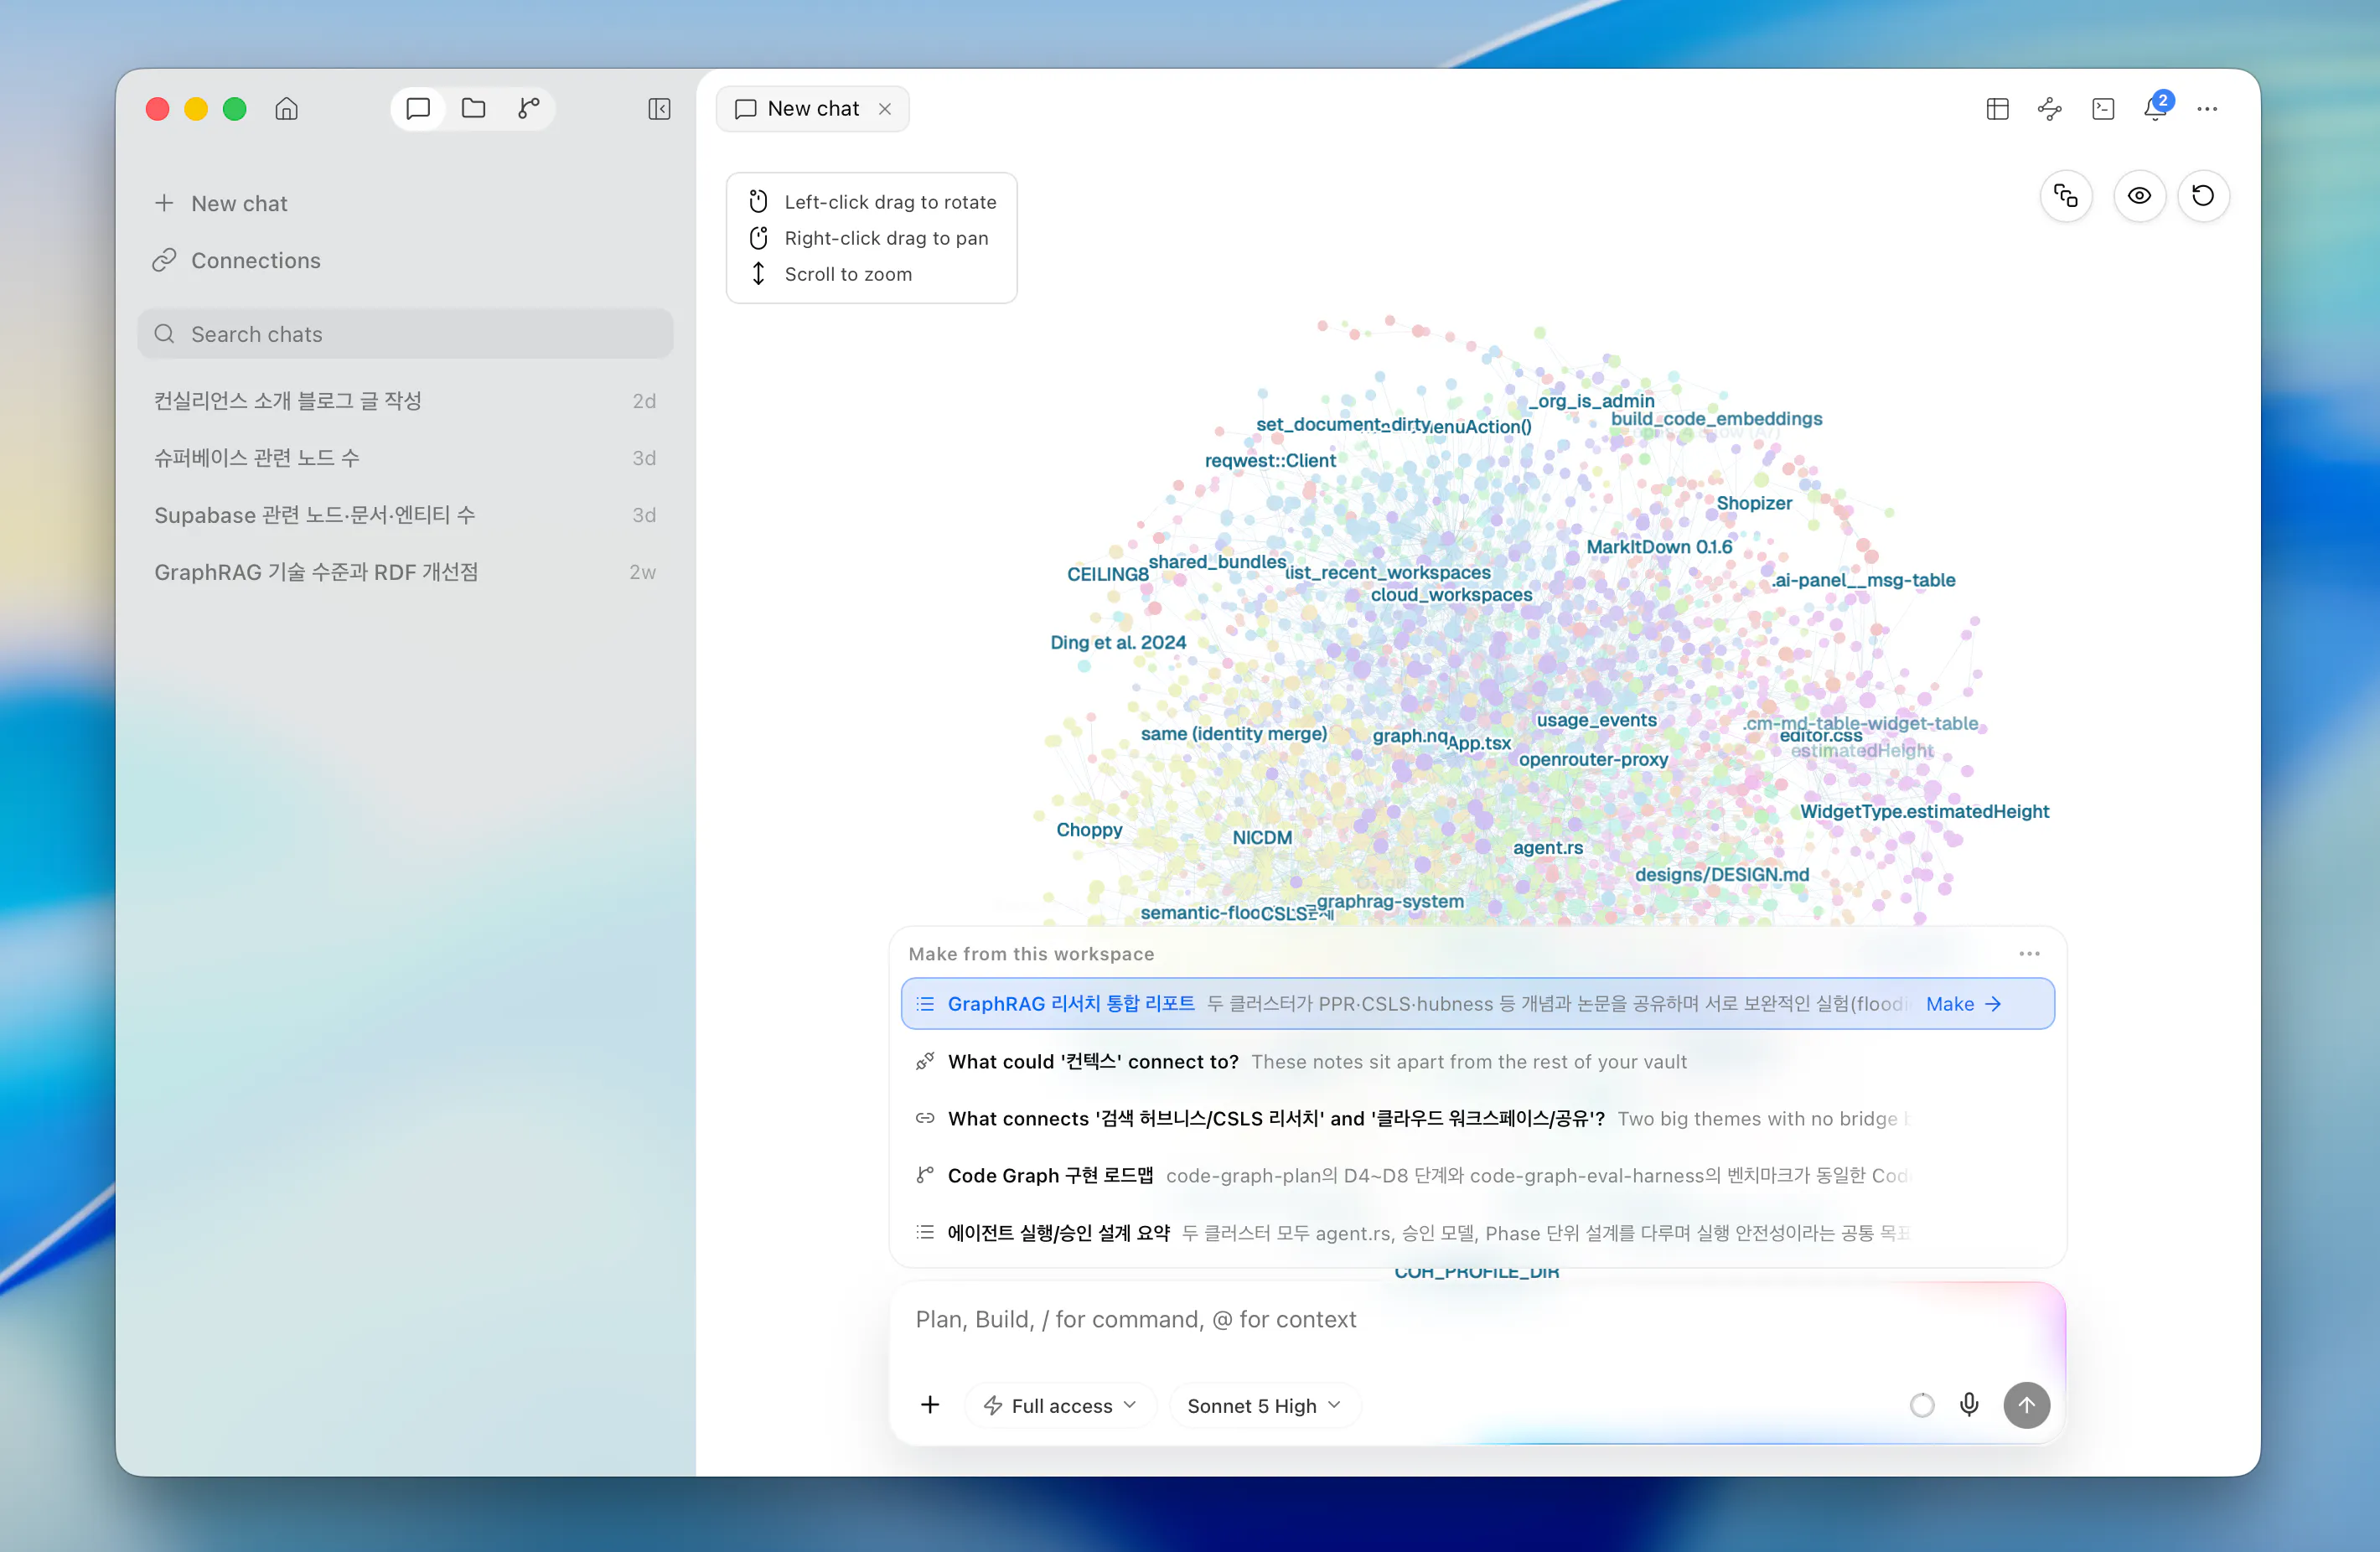Open chat '컨실리언스 소개 블로그 글 작성'

coord(405,400)
